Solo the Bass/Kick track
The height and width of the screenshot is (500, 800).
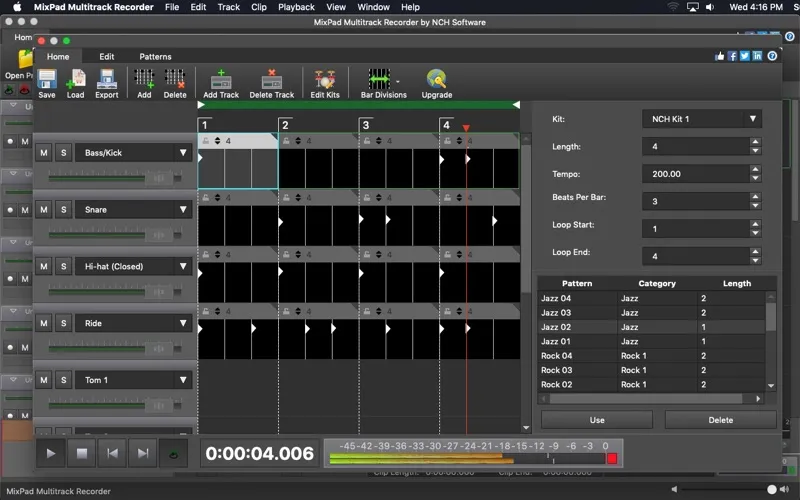click(63, 153)
